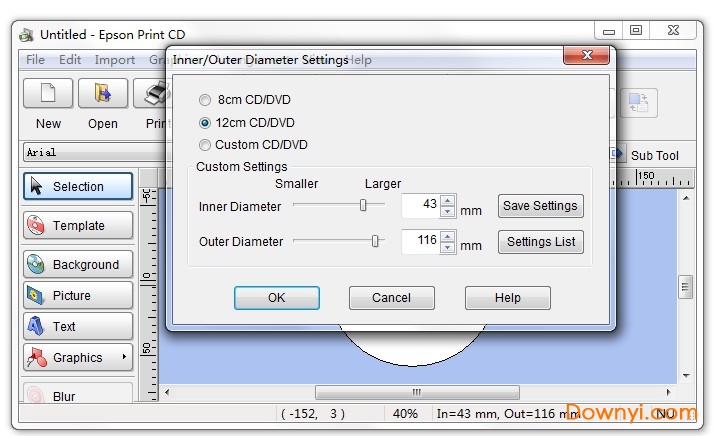Select the 12cm CD/DVD radio option
Image resolution: width=714 pixels, height=436 pixels.
205,123
